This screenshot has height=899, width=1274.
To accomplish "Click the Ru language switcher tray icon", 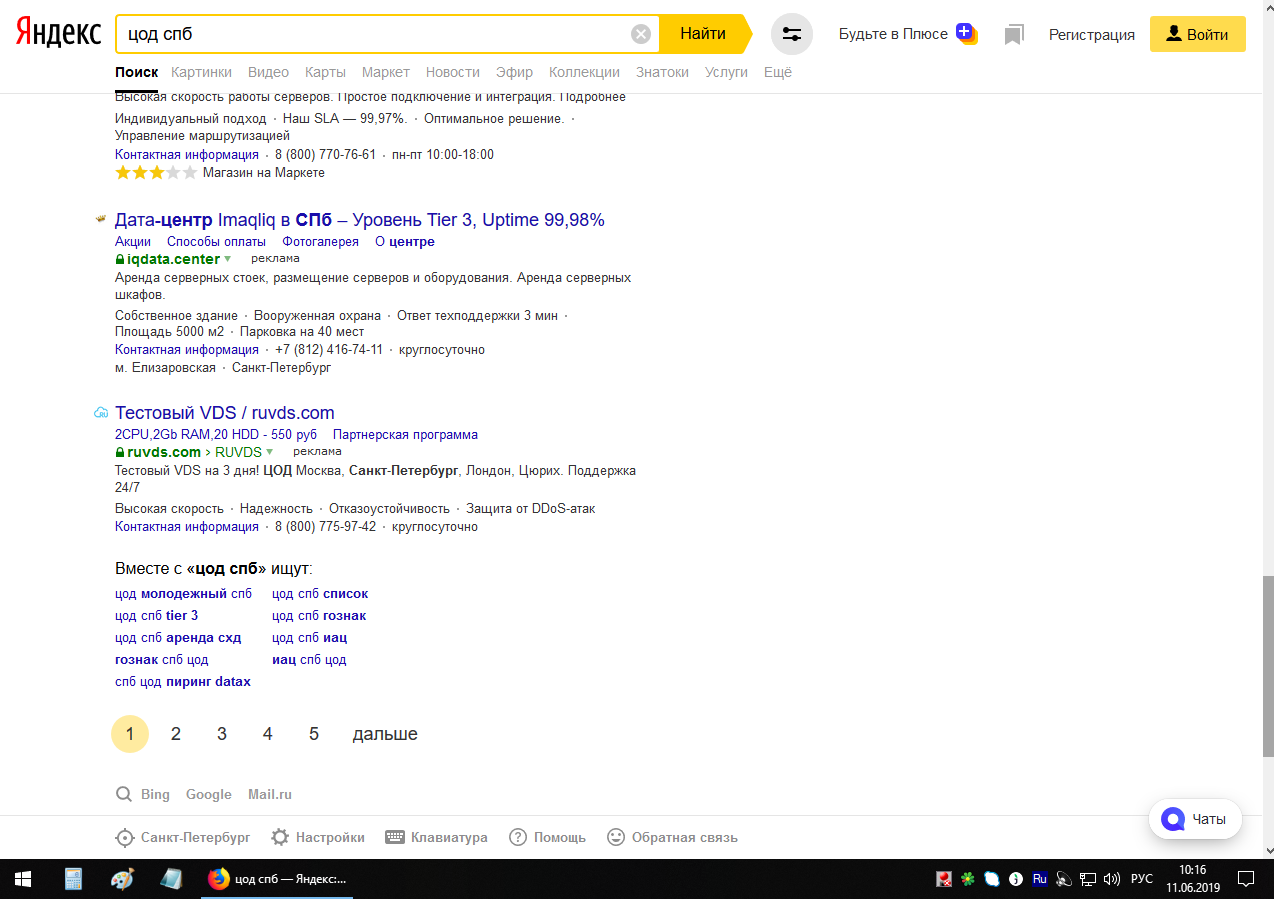I will [1039, 880].
